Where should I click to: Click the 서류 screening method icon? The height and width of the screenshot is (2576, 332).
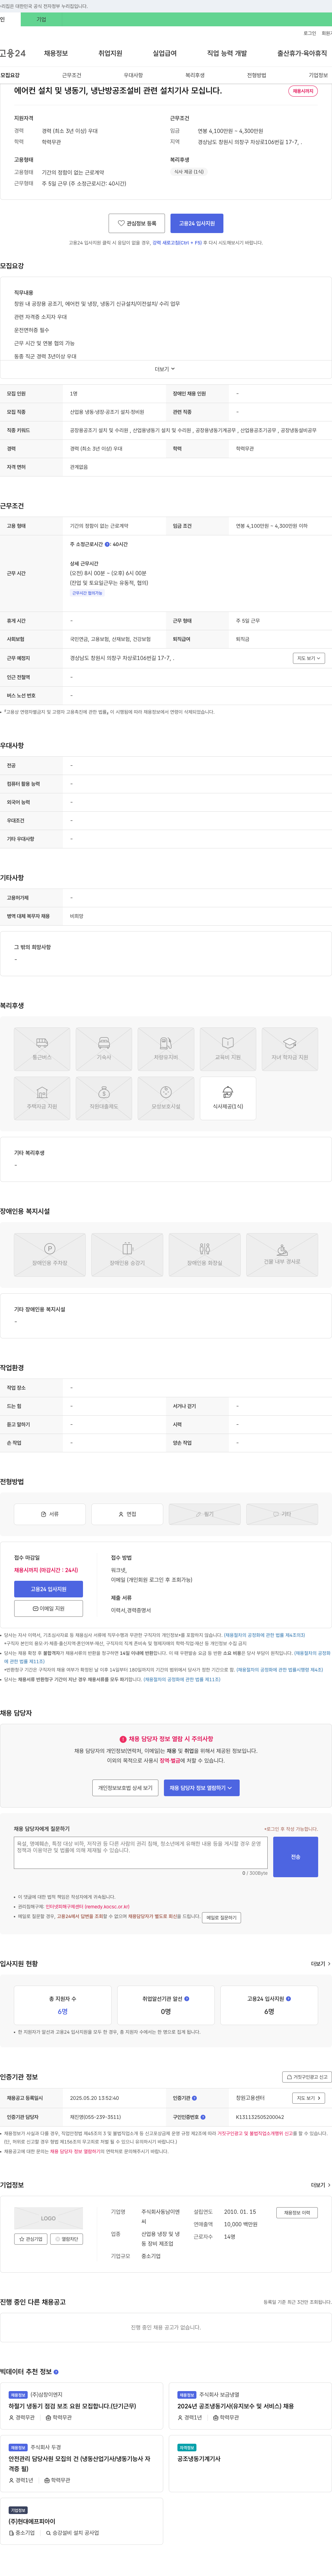(50, 1514)
